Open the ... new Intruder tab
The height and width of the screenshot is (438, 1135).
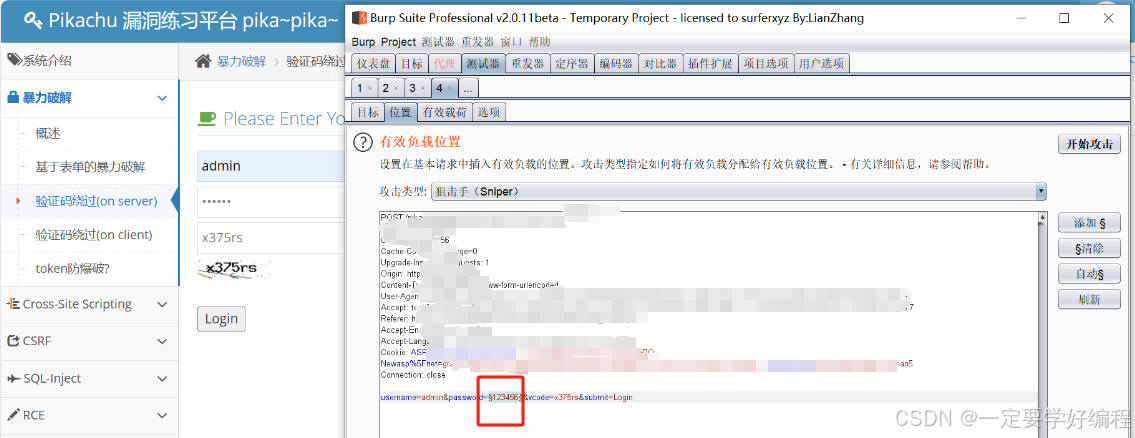468,88
